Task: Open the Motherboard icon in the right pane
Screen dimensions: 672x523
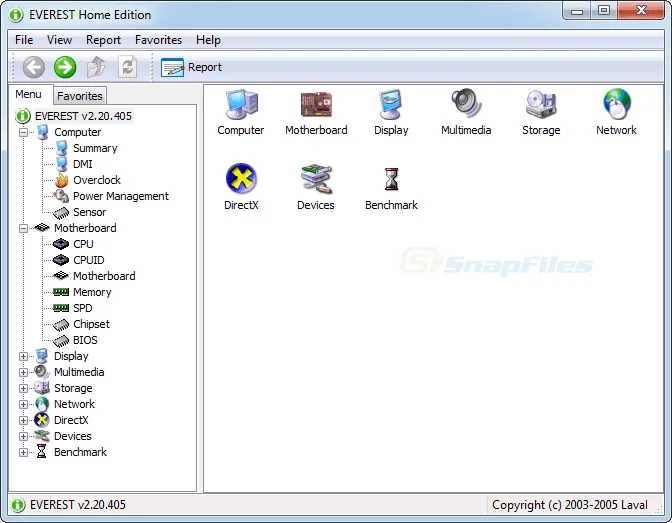Action: click(316, 112)
